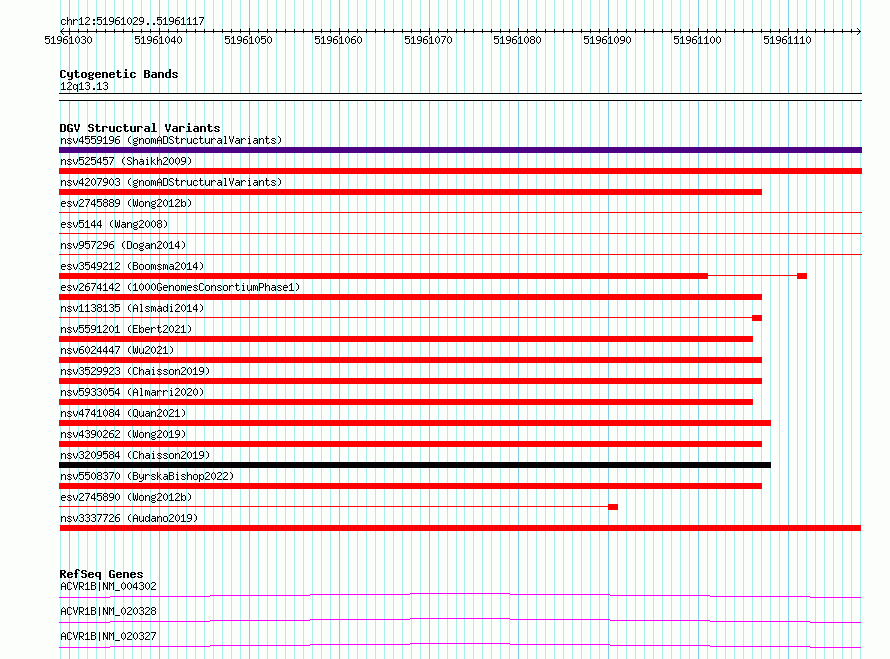Click the black nsv3209584 variant bar

[x=415, y=465]
